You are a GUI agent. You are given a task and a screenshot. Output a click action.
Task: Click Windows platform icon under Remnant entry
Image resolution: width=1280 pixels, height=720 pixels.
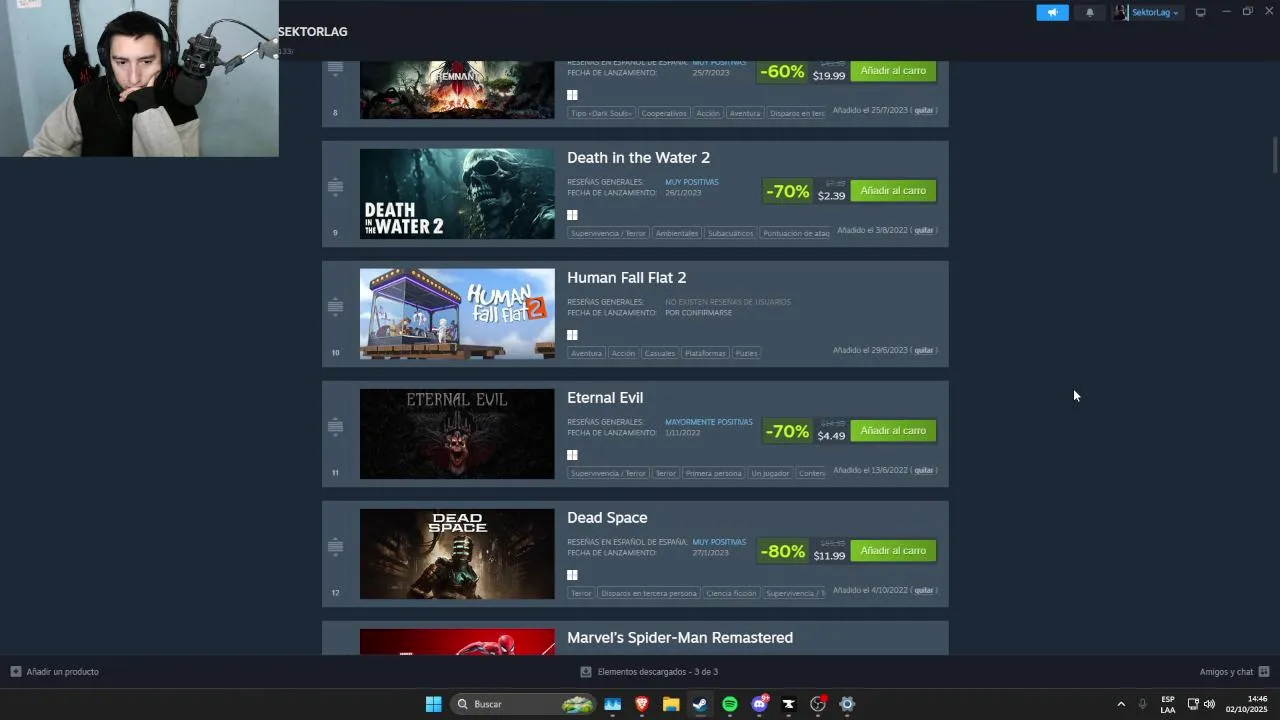572,95
